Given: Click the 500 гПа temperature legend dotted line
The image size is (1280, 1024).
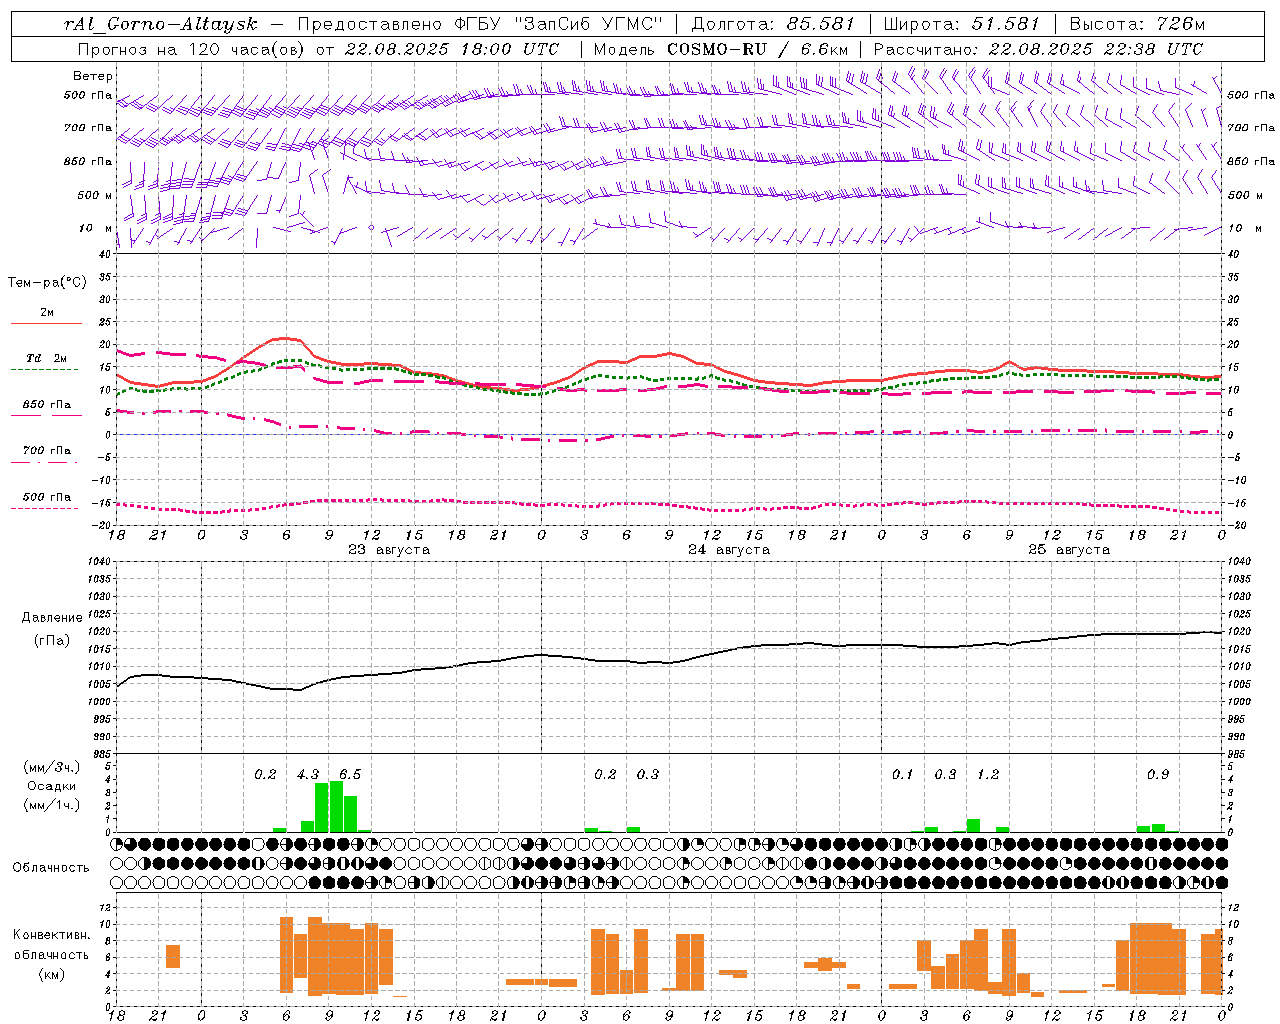Looking at the screenshot, I should point(45,508).
